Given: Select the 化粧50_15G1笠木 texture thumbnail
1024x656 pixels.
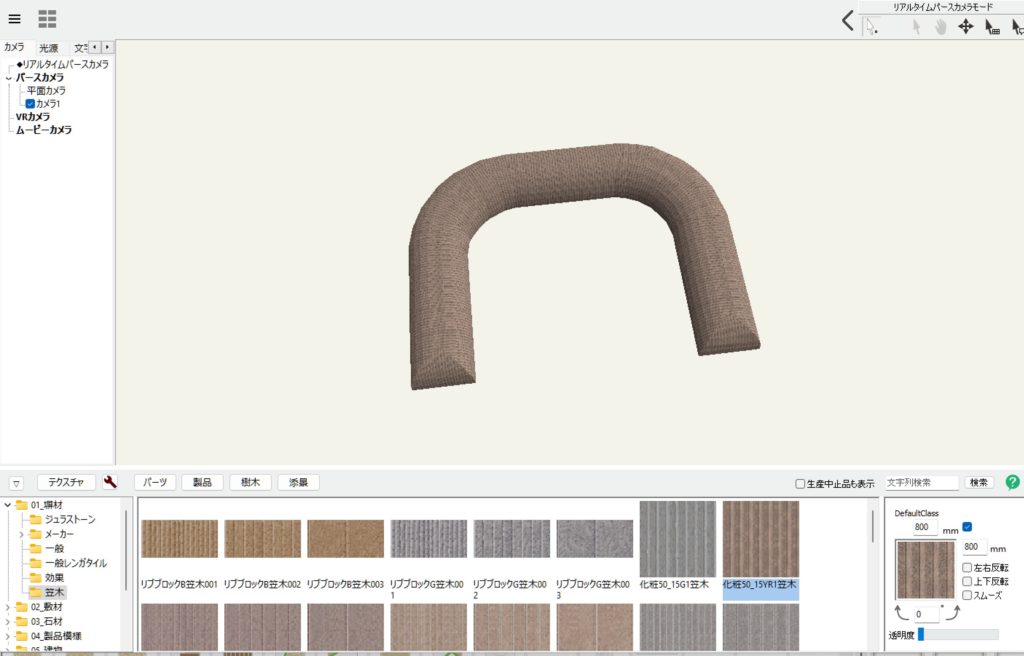Looking at the screenshot, I should 677,540.
